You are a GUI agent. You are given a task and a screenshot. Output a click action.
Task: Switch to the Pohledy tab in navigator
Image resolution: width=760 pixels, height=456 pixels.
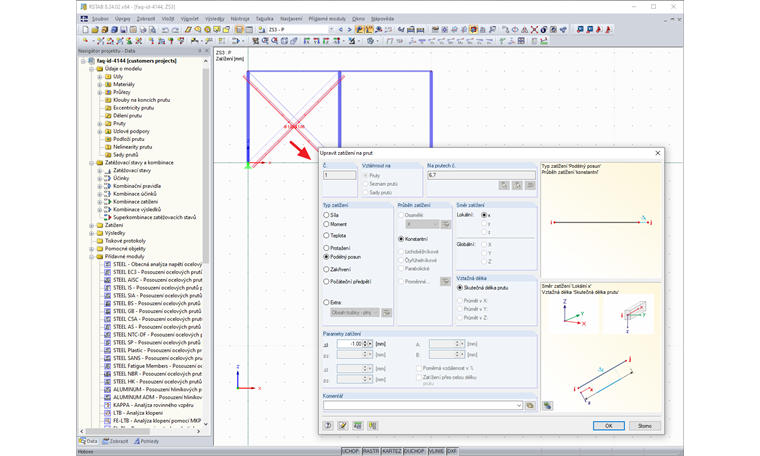[146, 441]
